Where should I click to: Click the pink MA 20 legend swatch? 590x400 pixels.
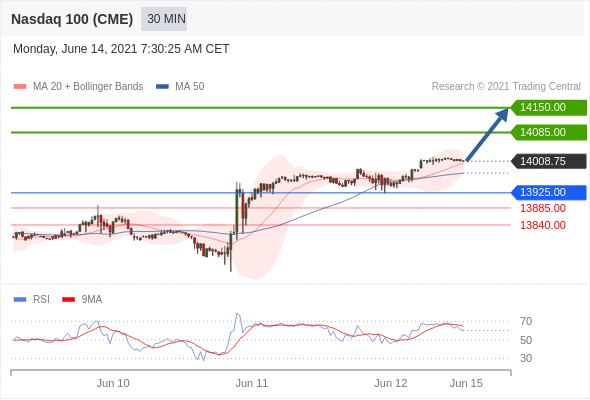coord(20,87)
